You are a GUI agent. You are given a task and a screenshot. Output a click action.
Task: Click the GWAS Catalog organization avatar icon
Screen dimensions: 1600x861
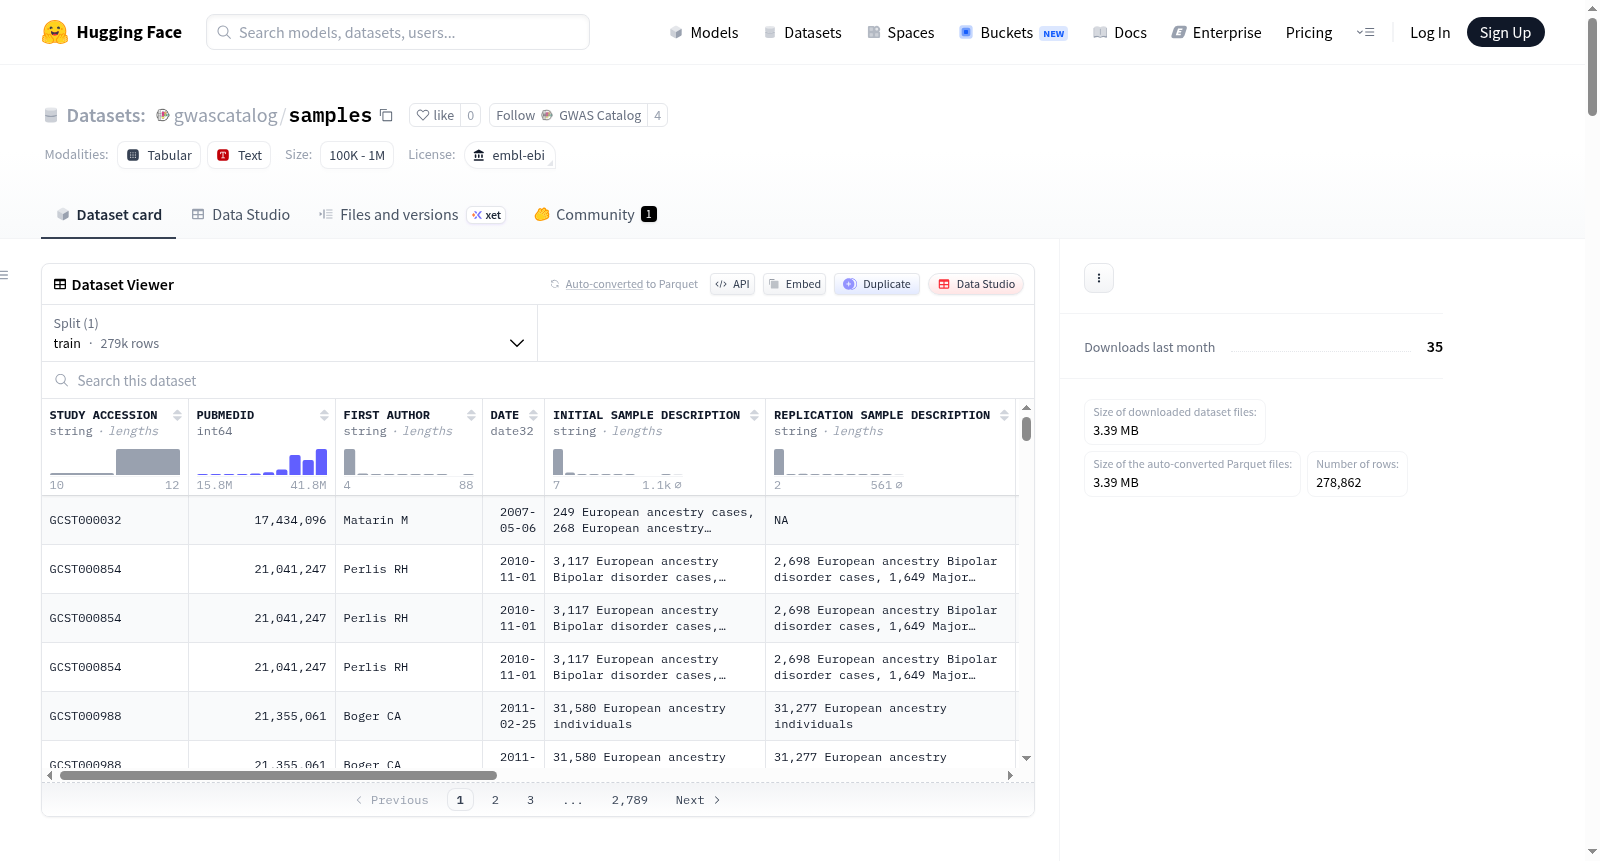[x=163, y=115]
